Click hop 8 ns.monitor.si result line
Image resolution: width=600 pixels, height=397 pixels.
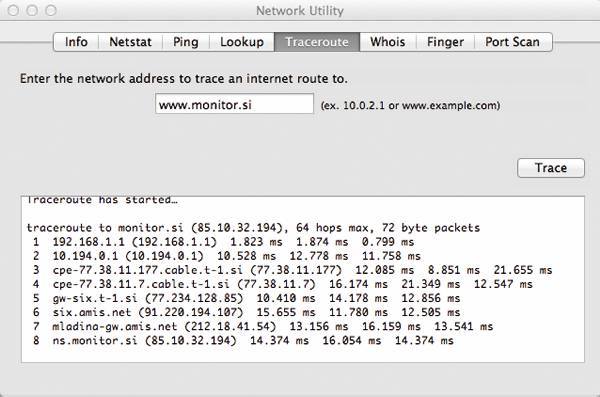[243, 341]
